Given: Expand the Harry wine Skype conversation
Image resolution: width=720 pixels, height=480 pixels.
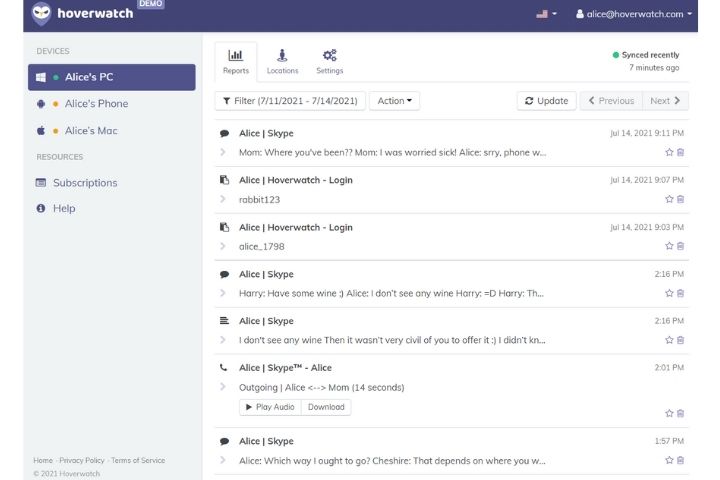Looking at the screenshot, I should click(x=223, y=293).
